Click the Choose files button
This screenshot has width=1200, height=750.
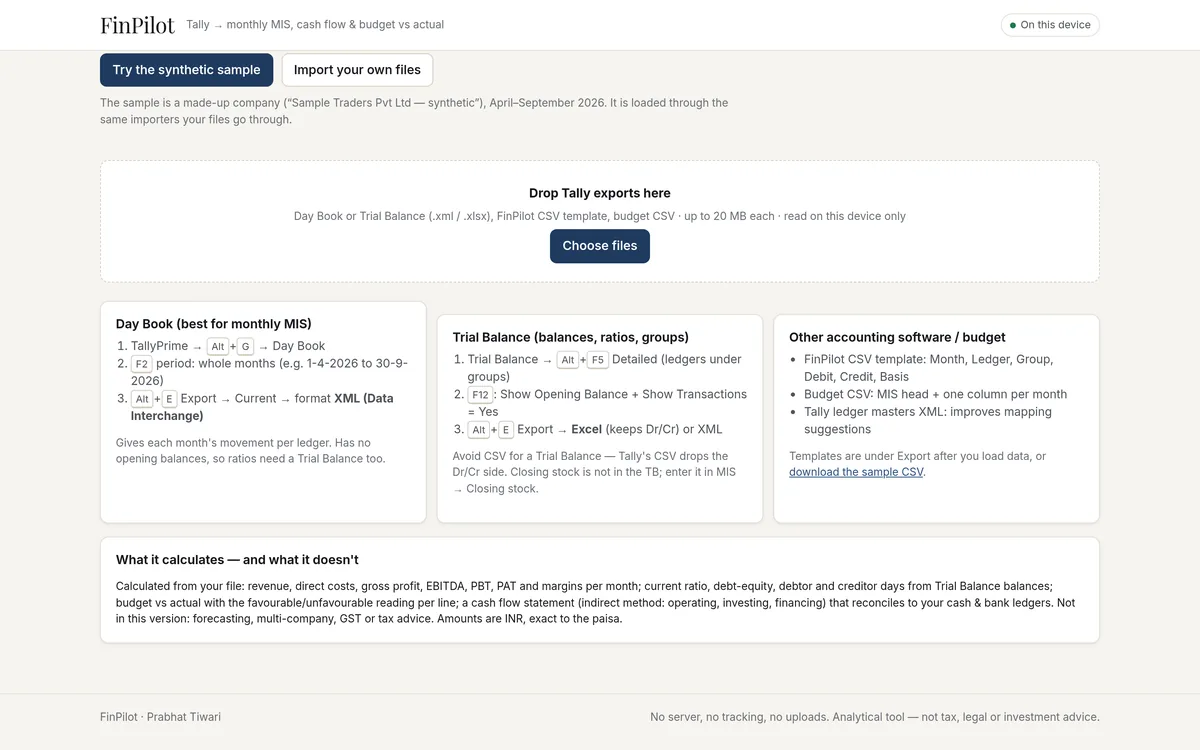600,246
